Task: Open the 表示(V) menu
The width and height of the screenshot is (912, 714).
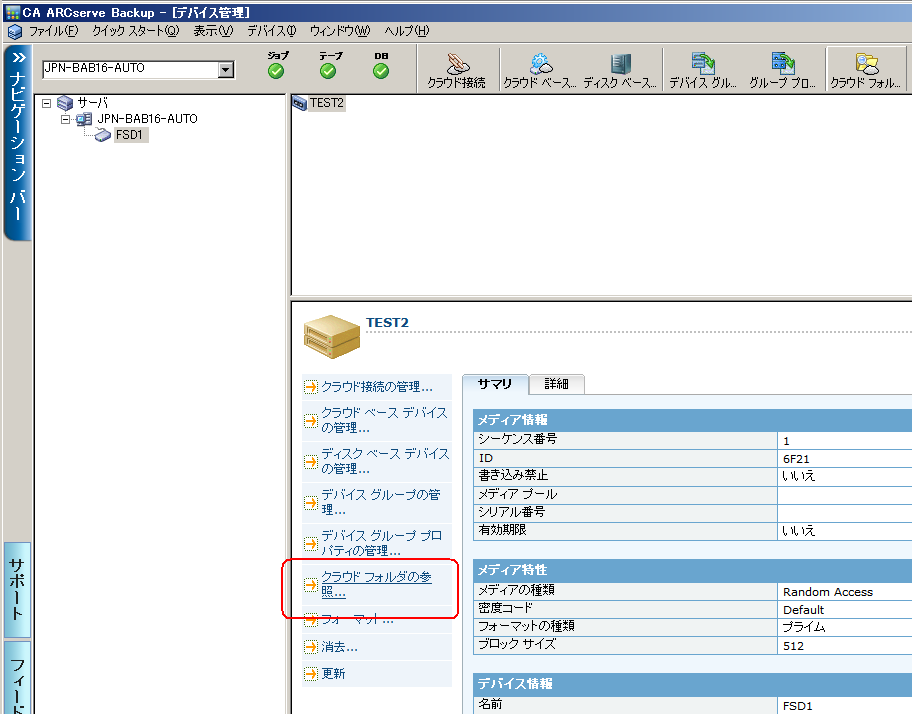Action: (213, 31)
